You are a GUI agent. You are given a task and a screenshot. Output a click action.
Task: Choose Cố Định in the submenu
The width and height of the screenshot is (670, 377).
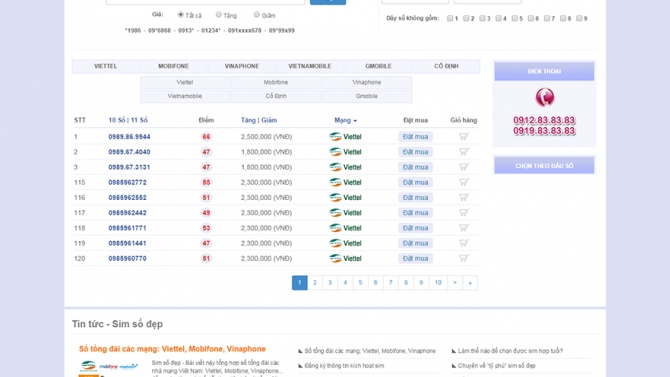(x=276, y=96)
